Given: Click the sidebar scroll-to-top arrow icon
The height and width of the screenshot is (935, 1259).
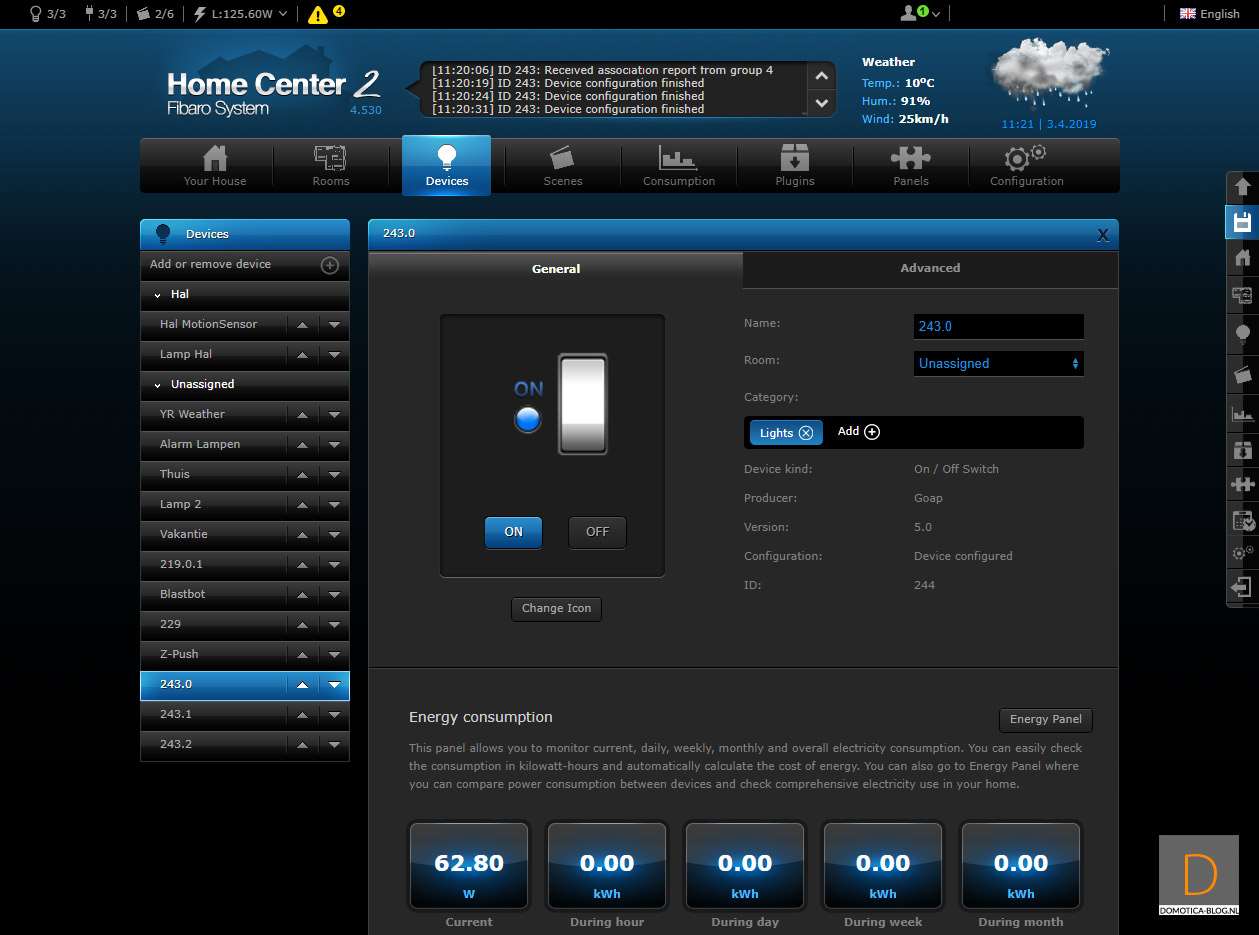Looking at the screenshot, I should [x=1242, y=186].
